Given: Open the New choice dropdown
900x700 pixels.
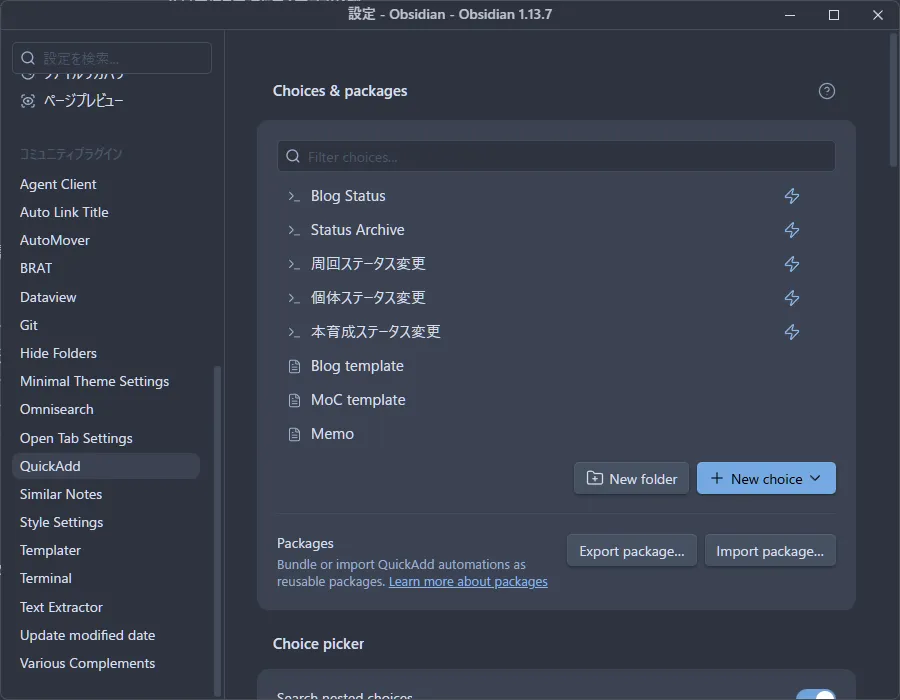Looking at the screenshot, I should pos(766,479).
